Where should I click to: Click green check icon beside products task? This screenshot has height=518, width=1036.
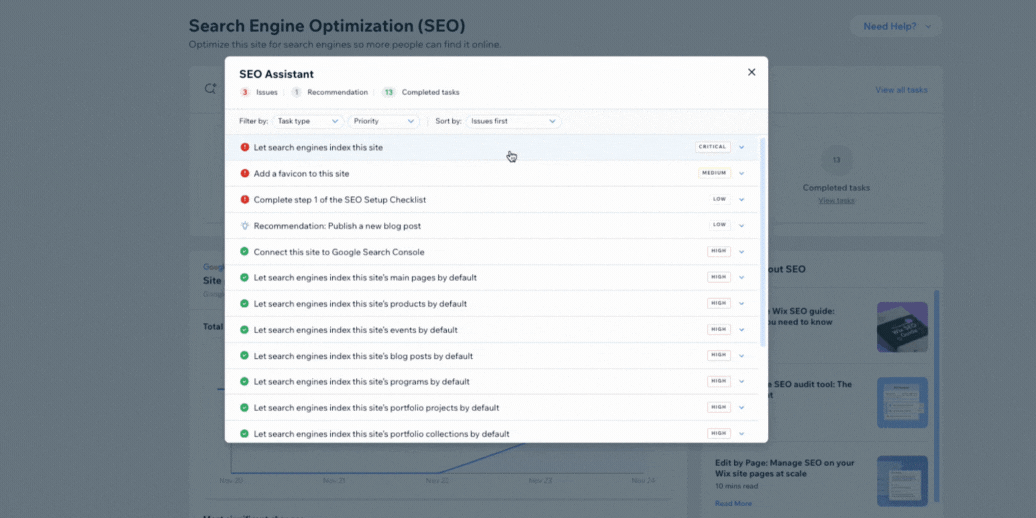244,303
